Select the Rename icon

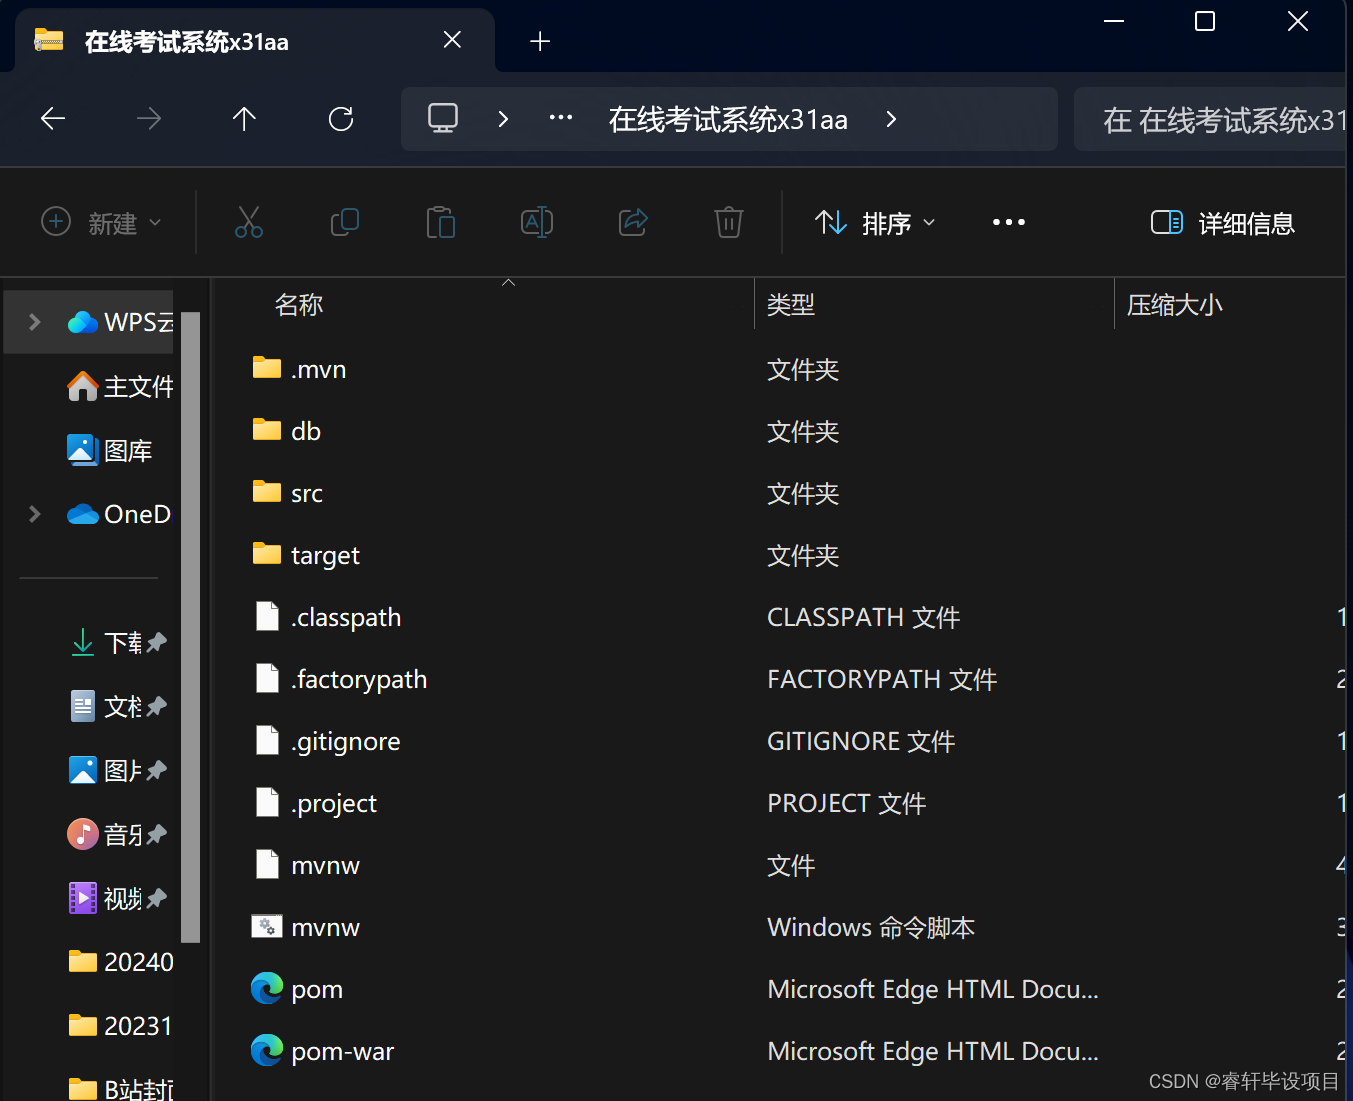point(536,222)
